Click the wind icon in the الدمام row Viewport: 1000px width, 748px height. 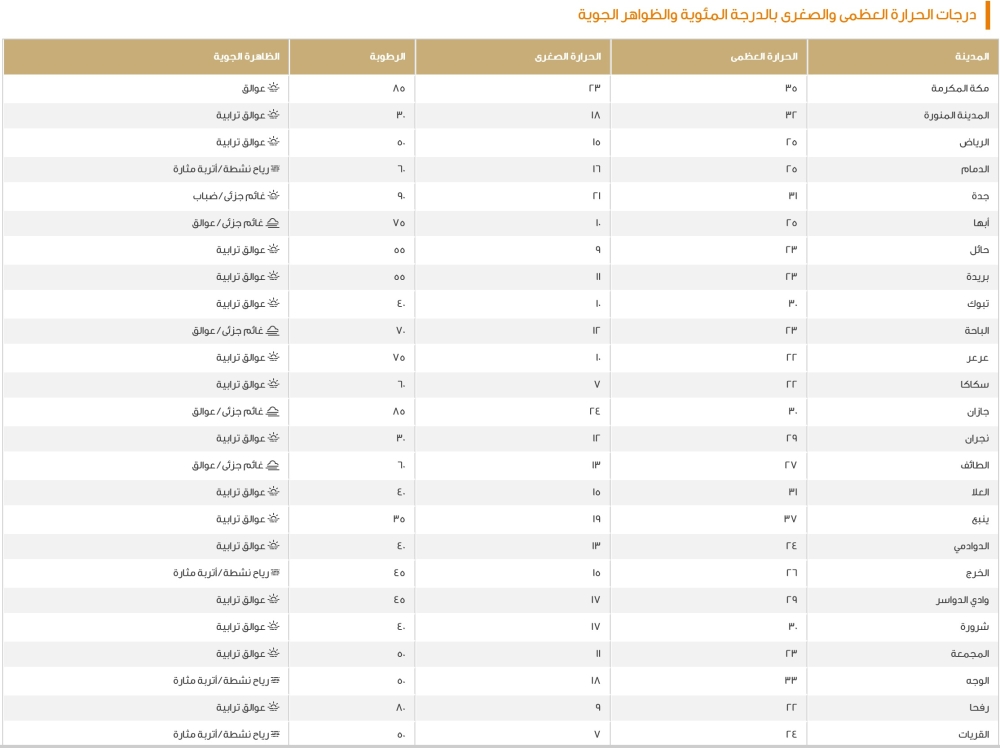[275, 169]
